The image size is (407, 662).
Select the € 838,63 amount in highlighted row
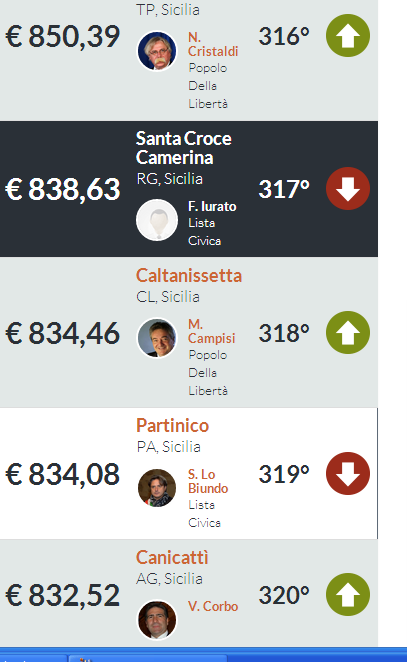pos(63,189)
